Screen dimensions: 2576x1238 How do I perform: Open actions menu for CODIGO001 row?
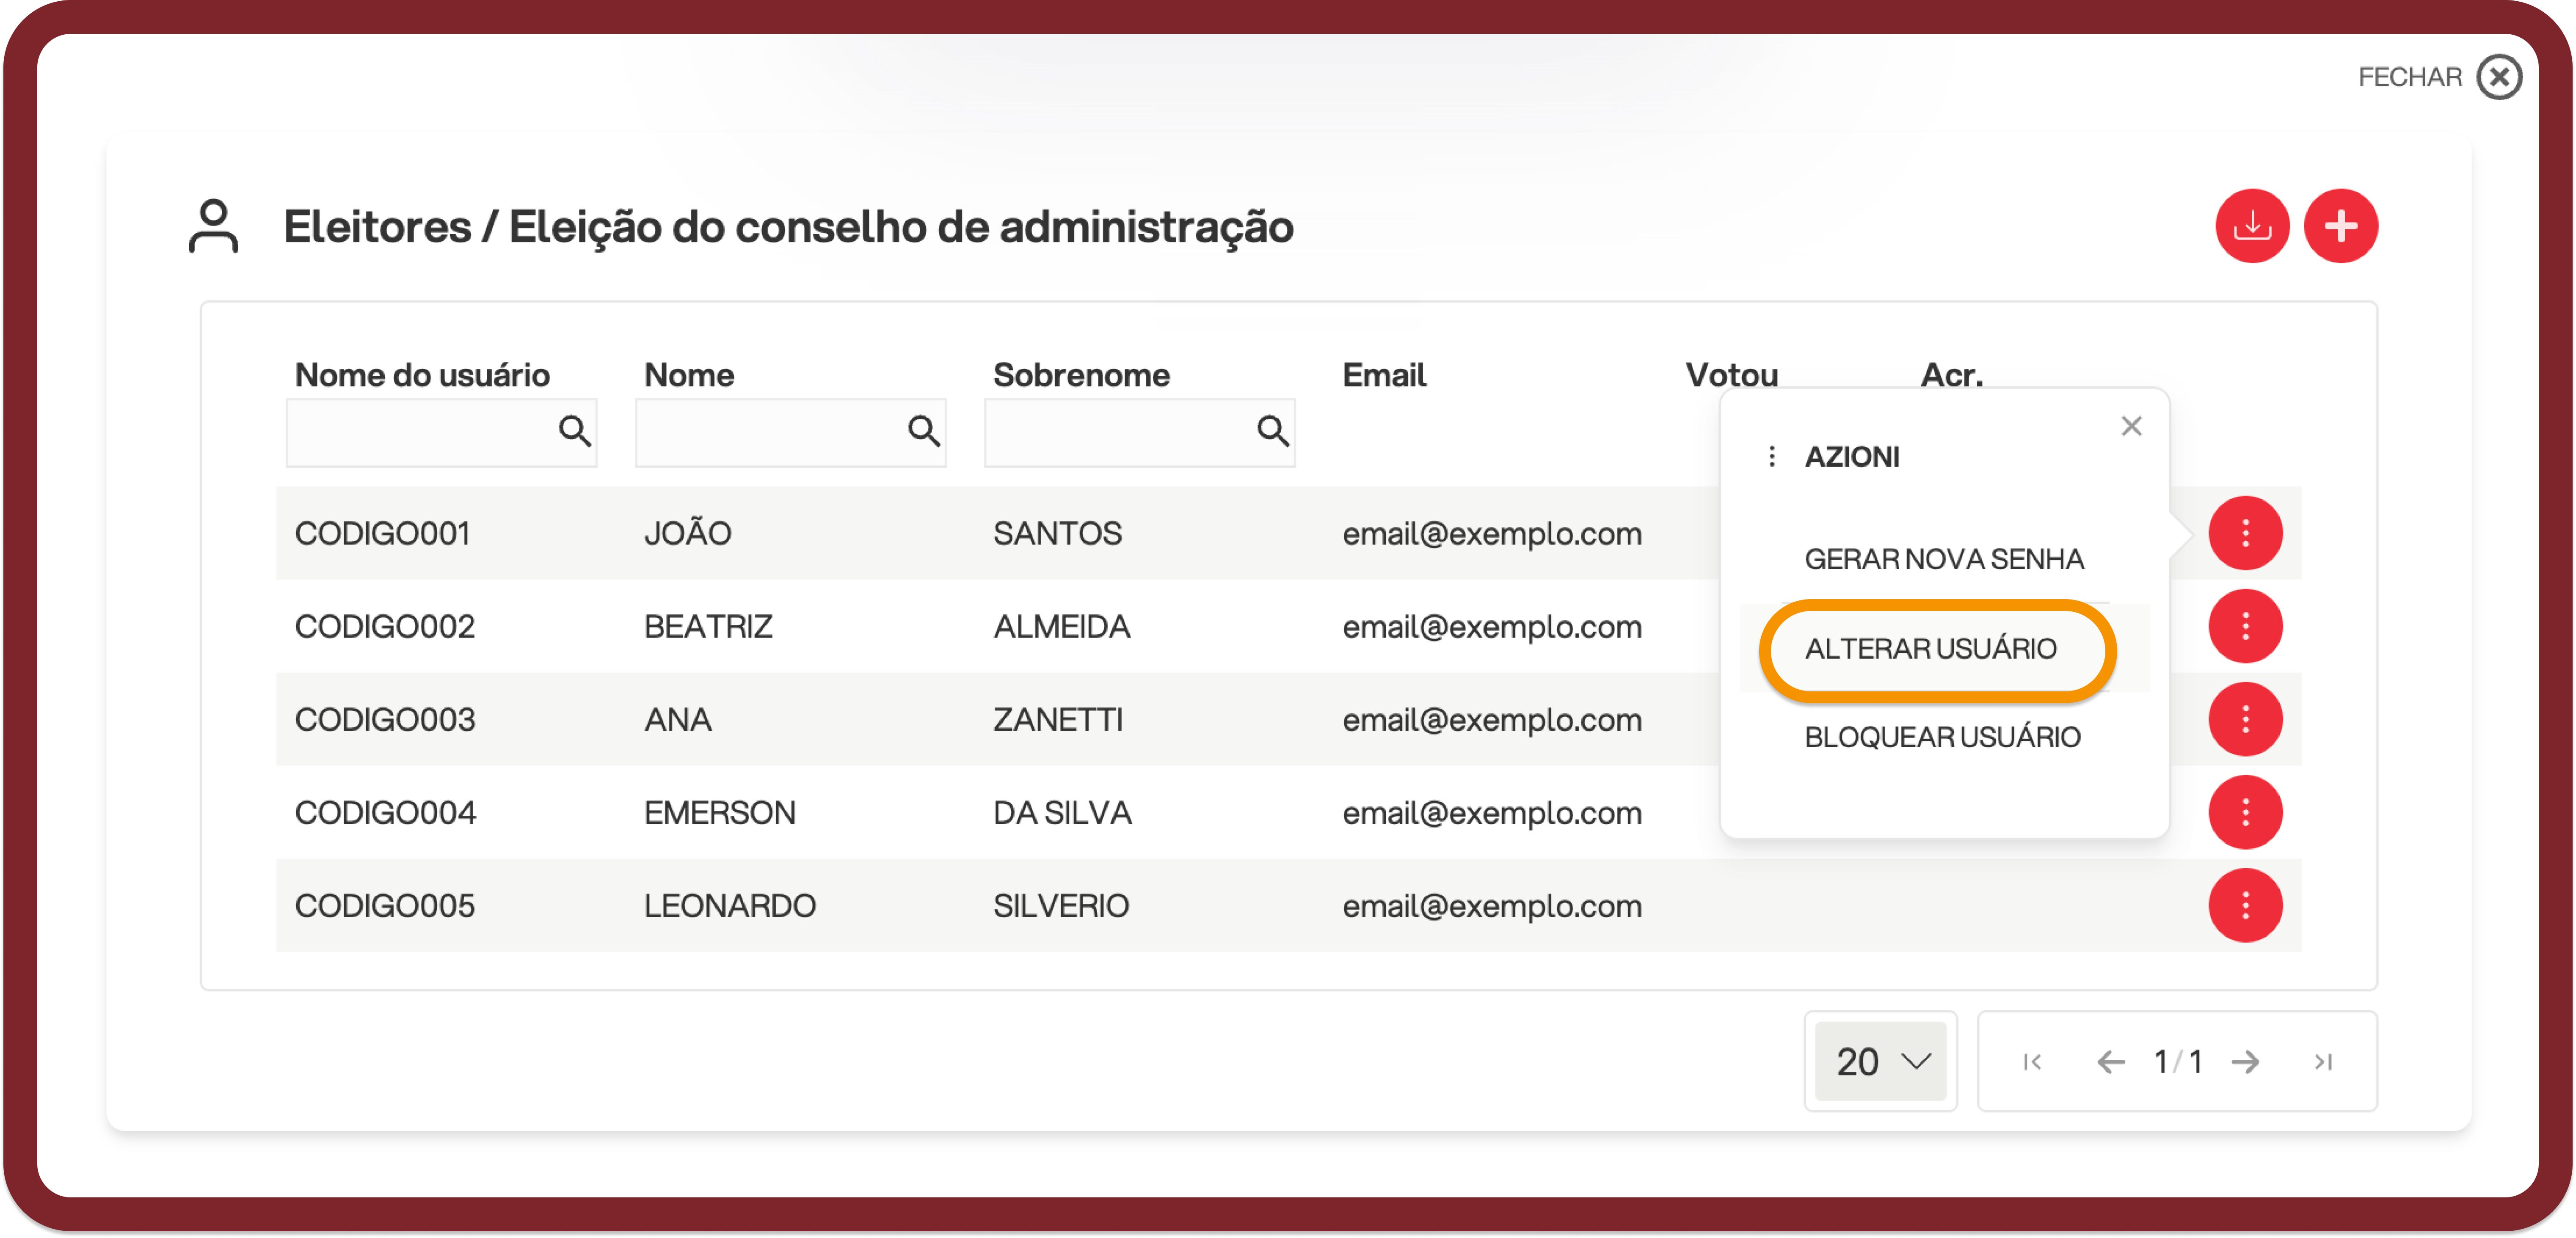tap(2245, 533)
